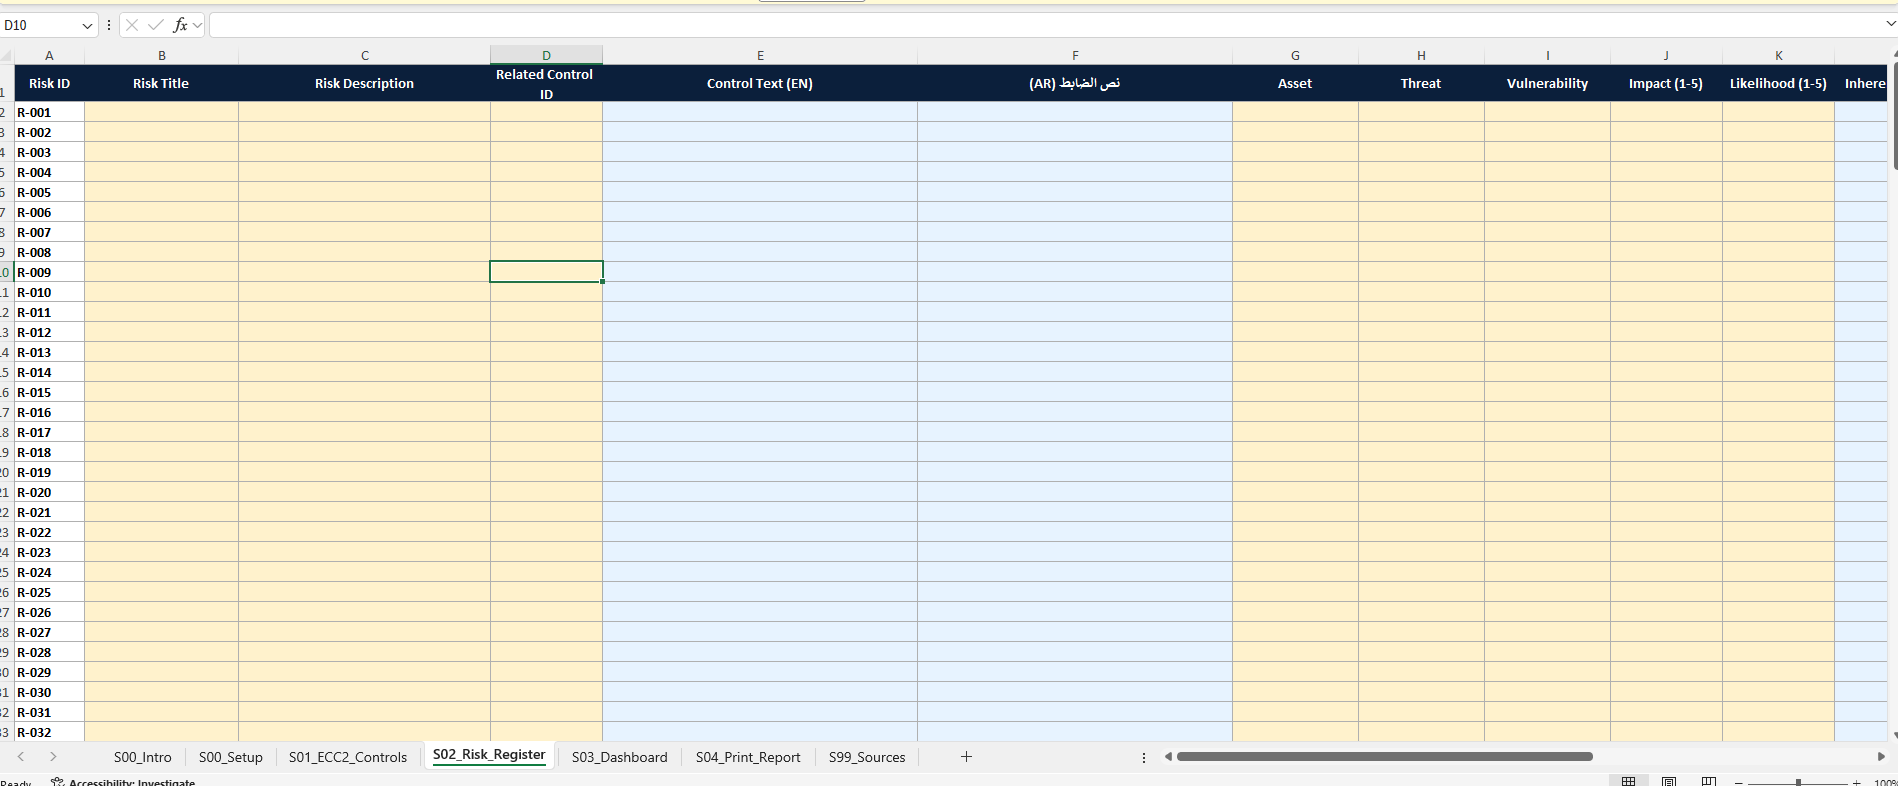Viewport: 1898px width, 786px height.
Task: Click the selected cell D10
Action: [x=546, y=272]
